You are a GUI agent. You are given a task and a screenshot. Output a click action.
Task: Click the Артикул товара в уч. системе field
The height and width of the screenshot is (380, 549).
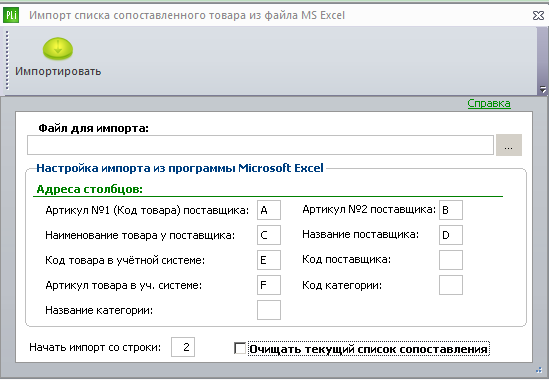269,285
